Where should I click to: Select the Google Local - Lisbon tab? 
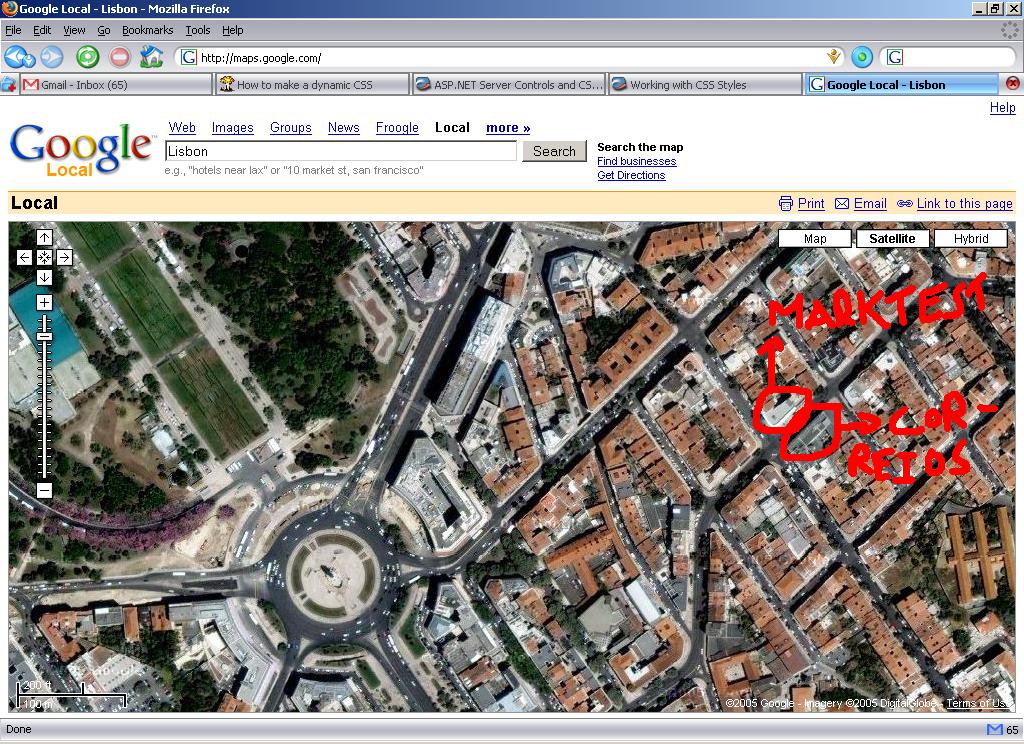point(902,84)
